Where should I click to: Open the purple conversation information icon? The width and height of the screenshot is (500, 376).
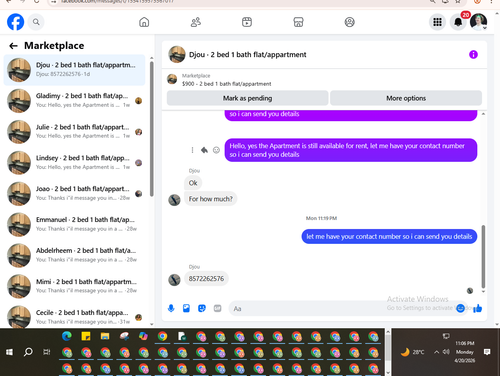[x=473, y=54]
